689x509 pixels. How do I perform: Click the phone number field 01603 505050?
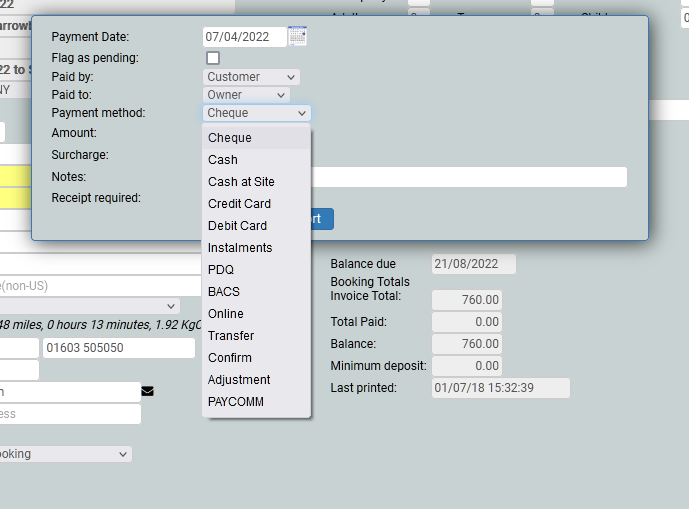118,348
